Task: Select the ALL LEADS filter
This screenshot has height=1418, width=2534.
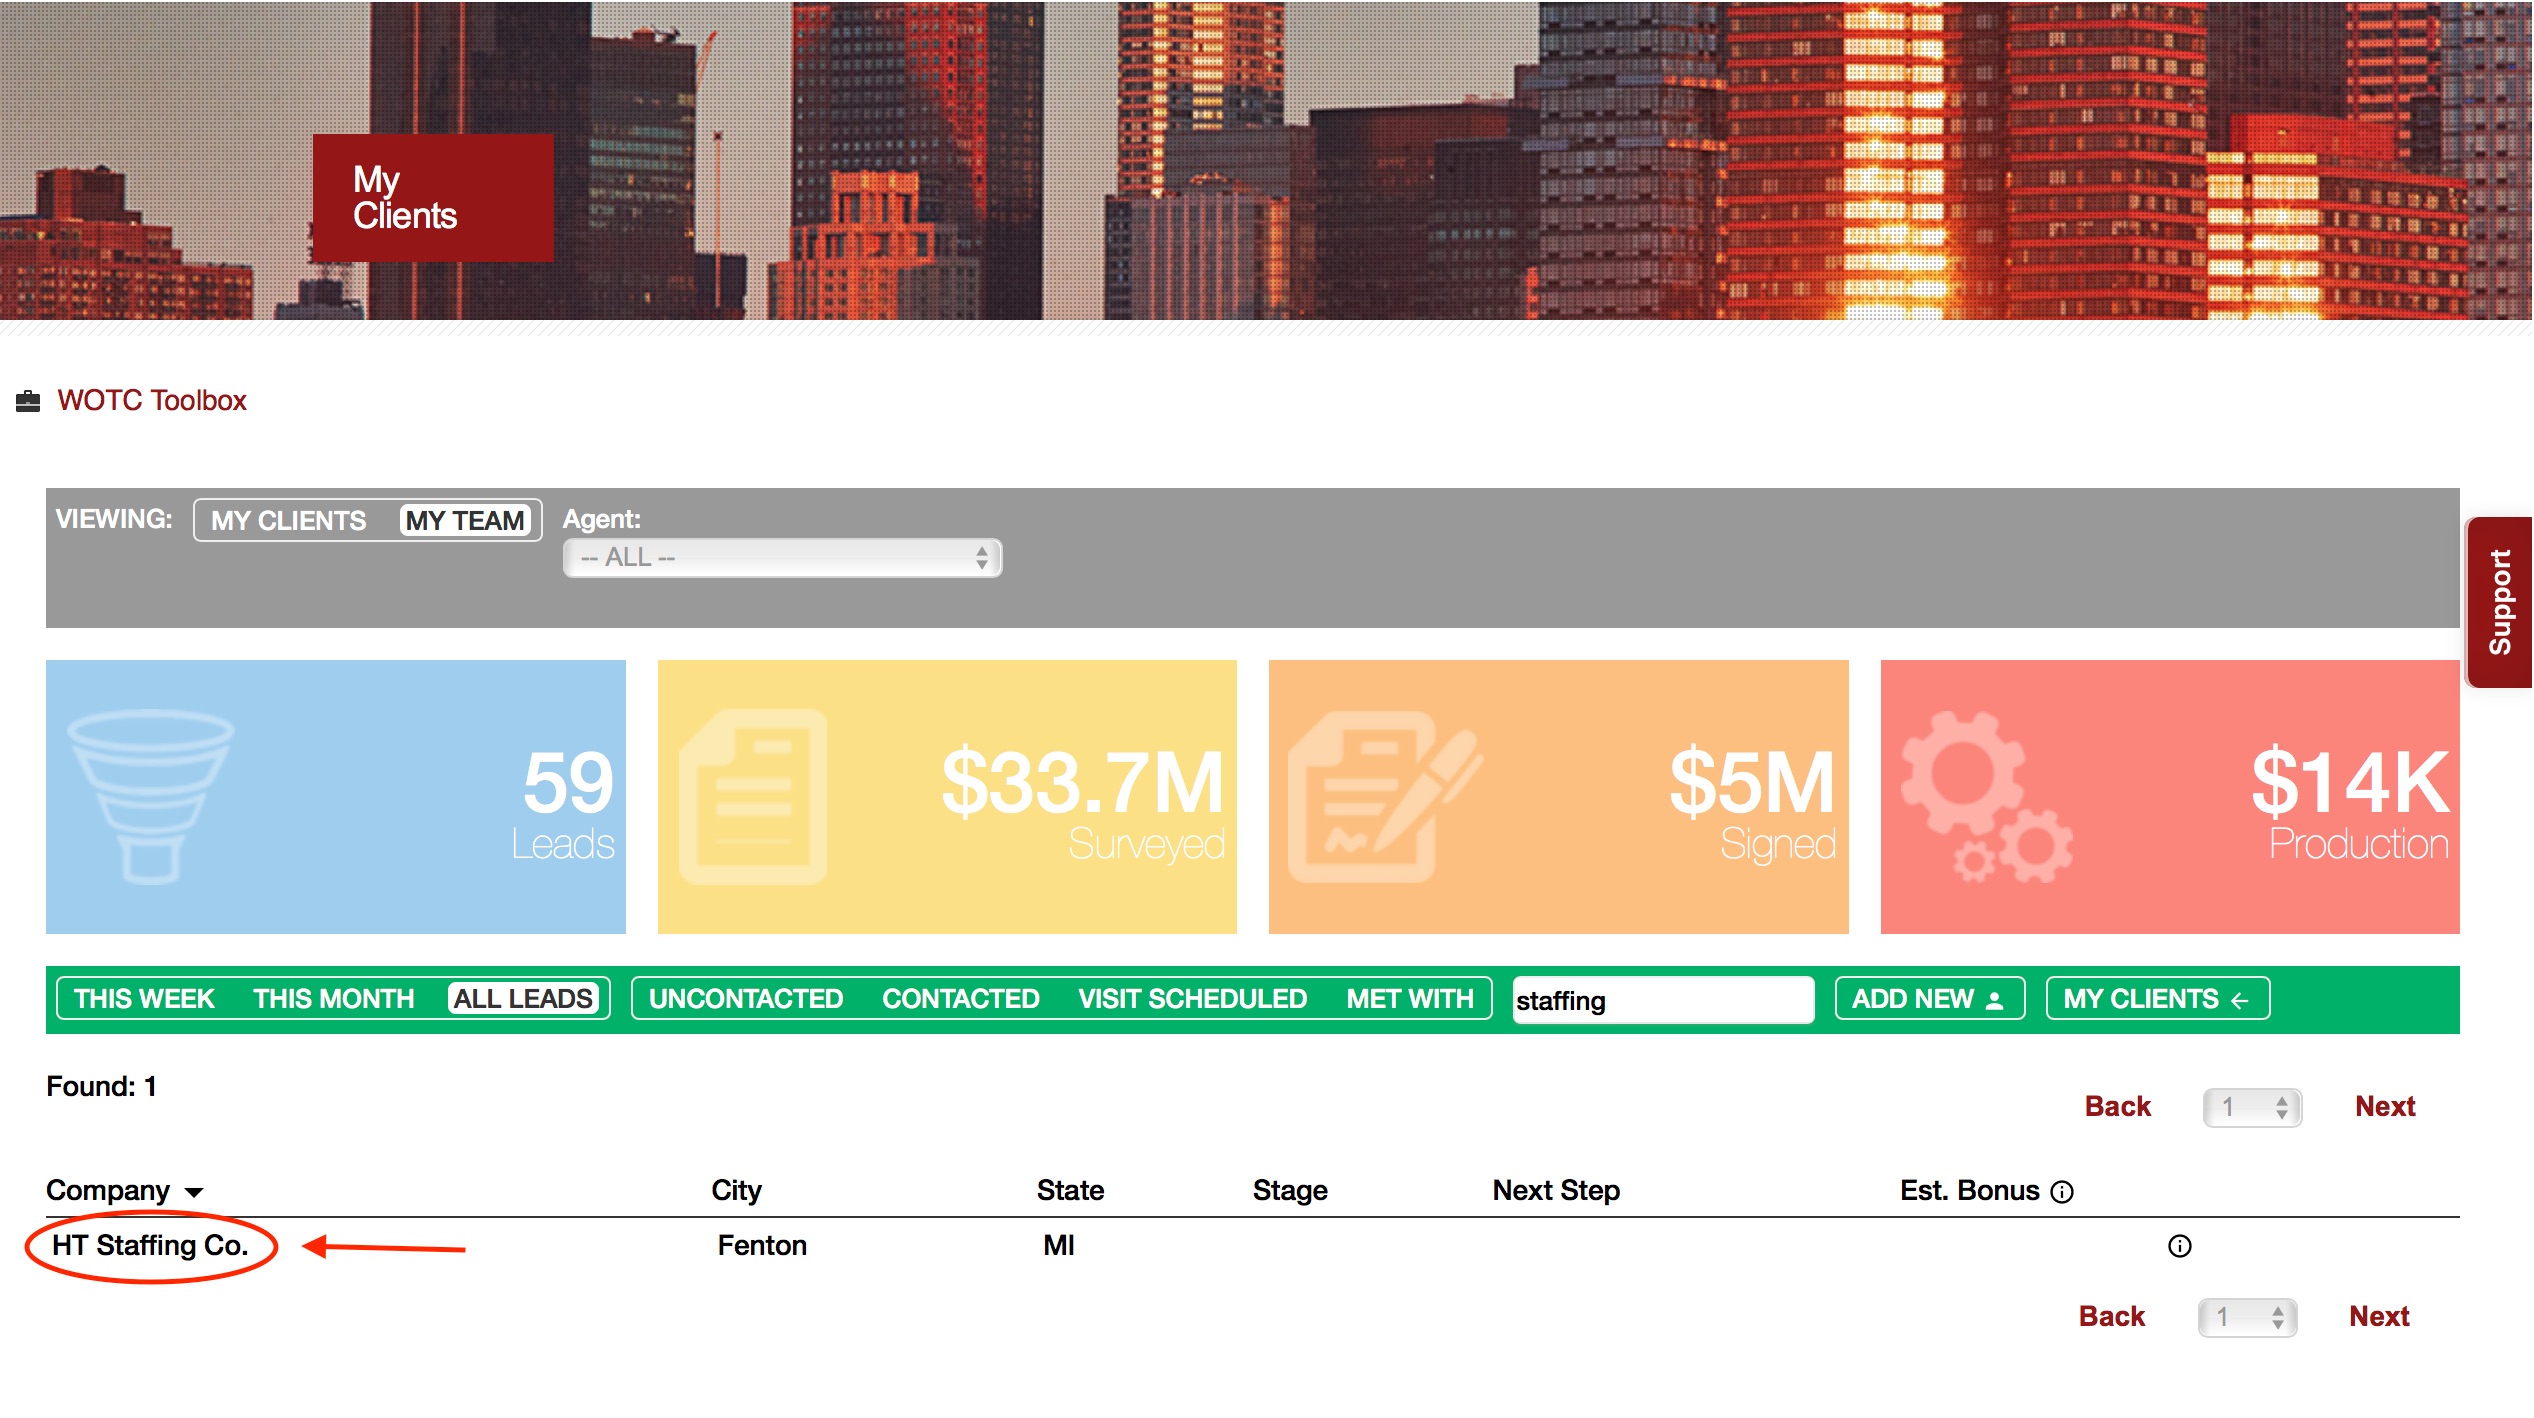Action: pyautogui.click(x=523, y=999)
